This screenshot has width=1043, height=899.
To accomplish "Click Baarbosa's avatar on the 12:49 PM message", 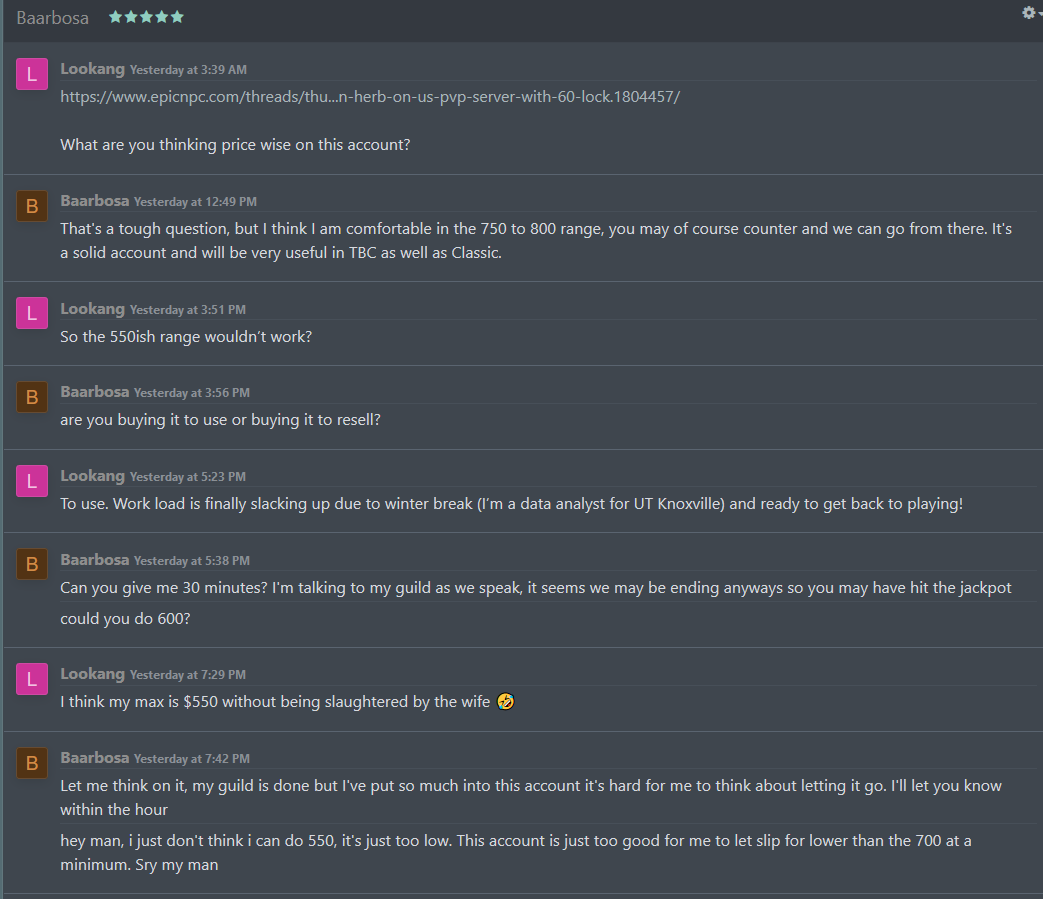I will tap(32, 205).
